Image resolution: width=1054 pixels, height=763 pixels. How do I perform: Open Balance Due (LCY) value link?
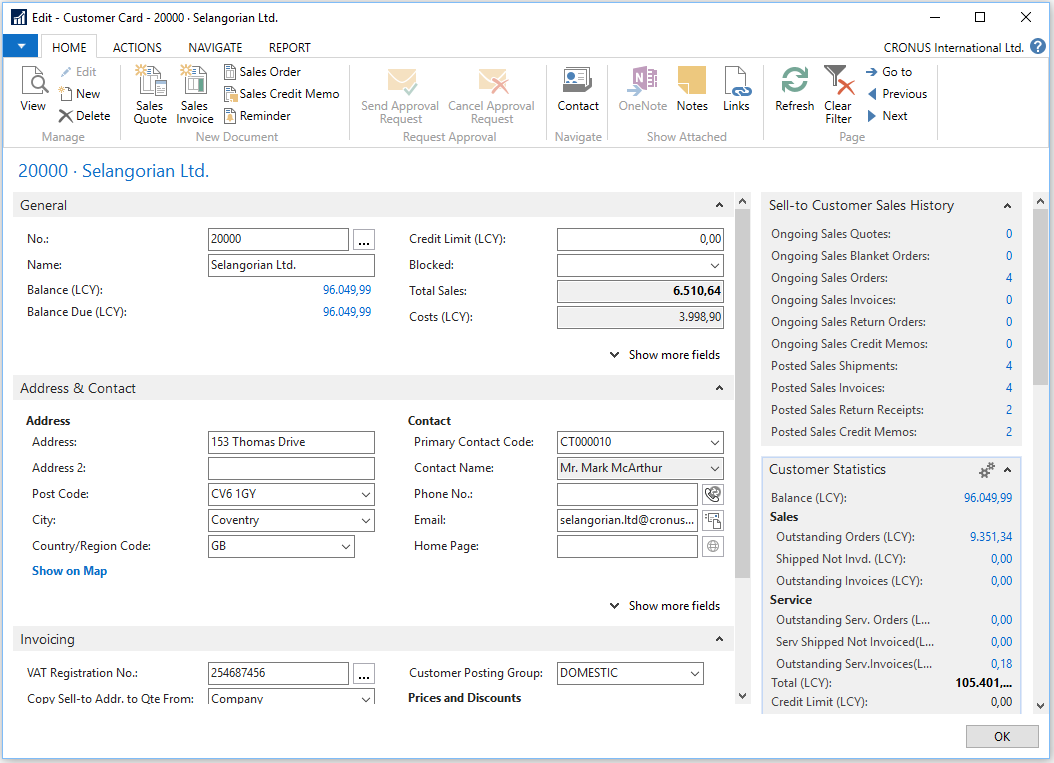(x=347, y=312)
